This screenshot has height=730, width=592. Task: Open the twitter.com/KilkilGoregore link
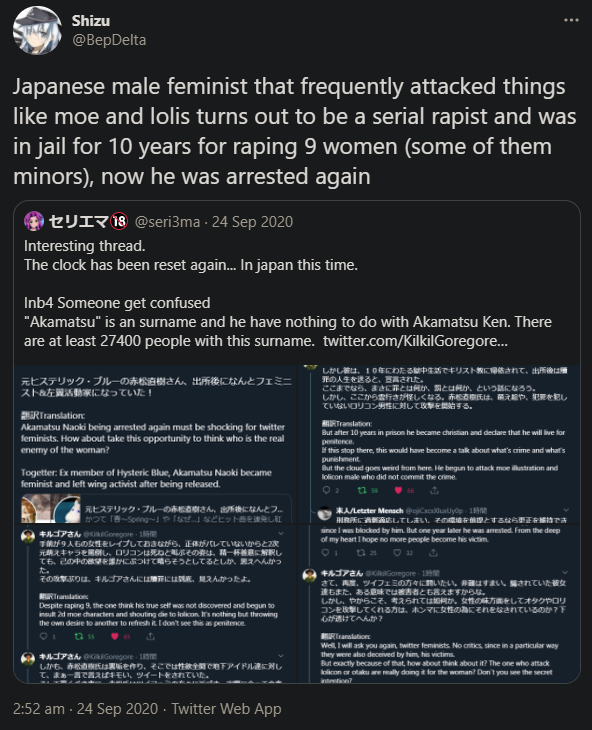[415, 341]
